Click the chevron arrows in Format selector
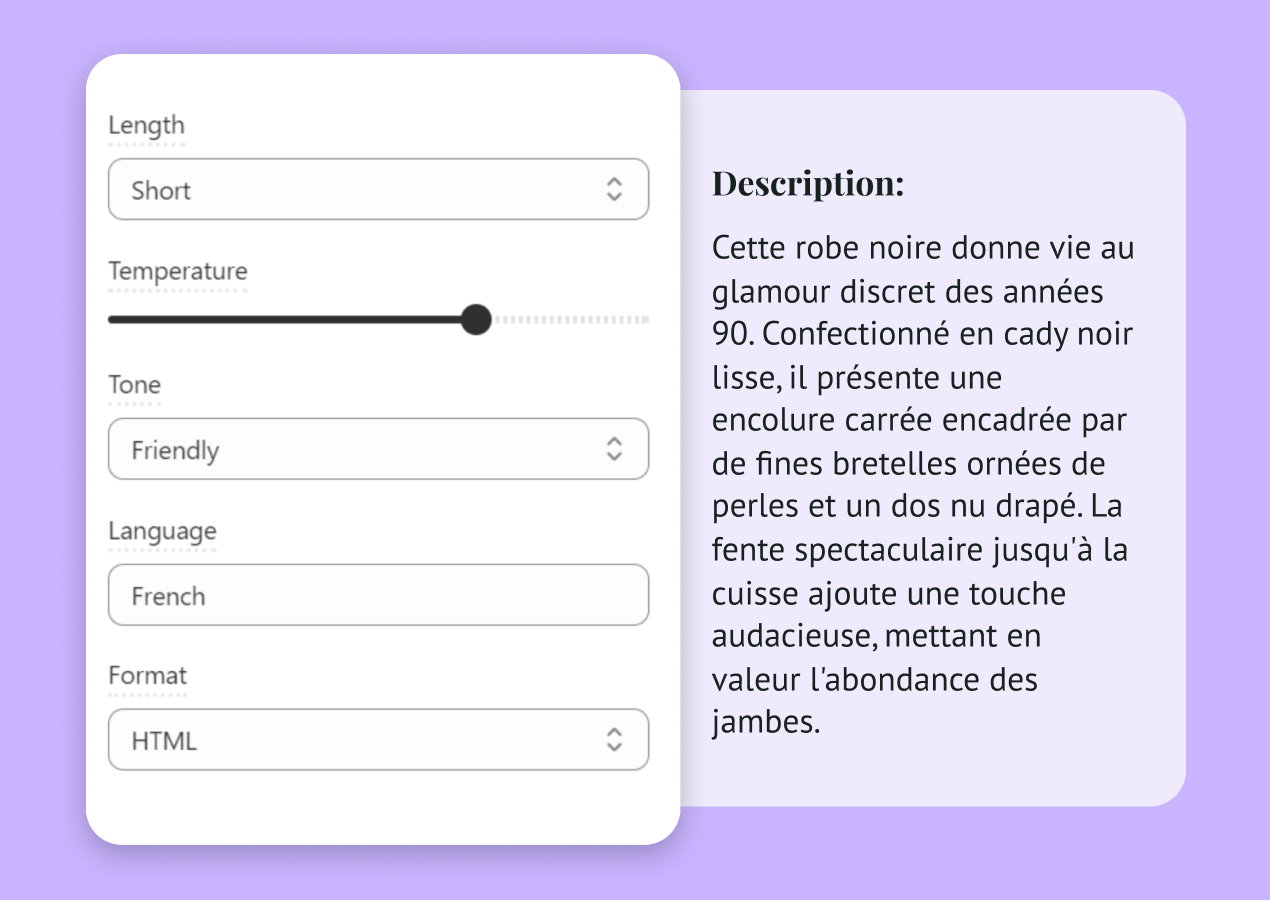 [614, 740]
